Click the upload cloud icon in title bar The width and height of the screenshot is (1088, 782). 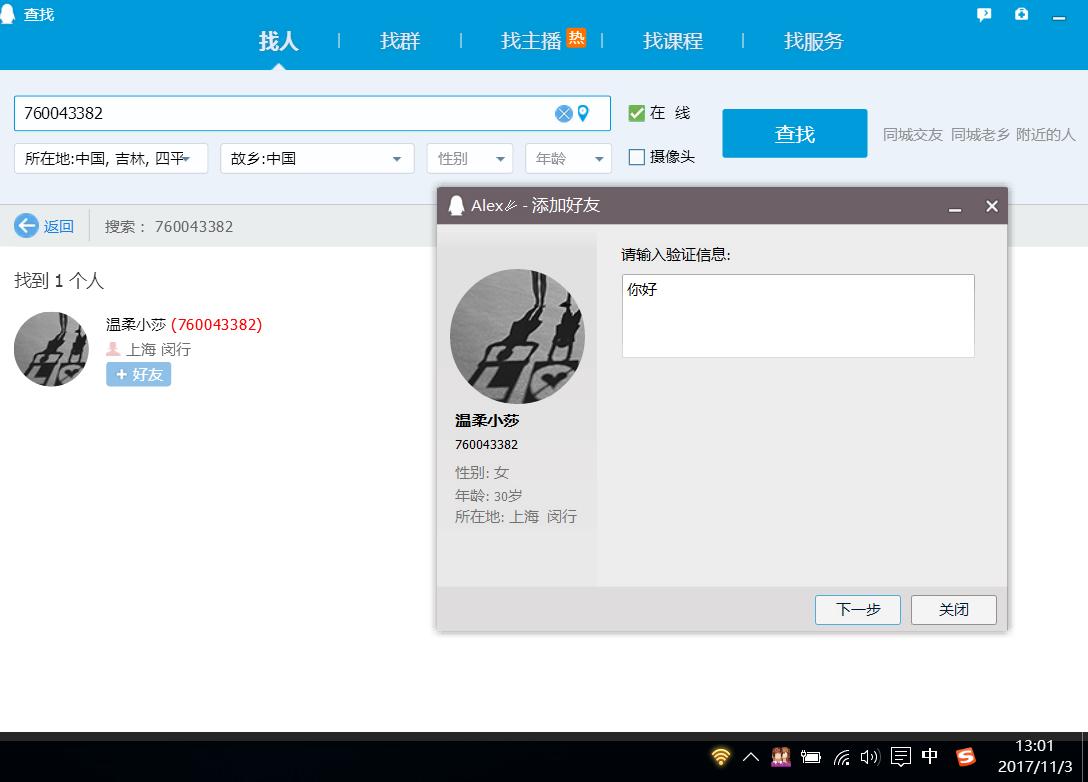[x=1021, y=14]
